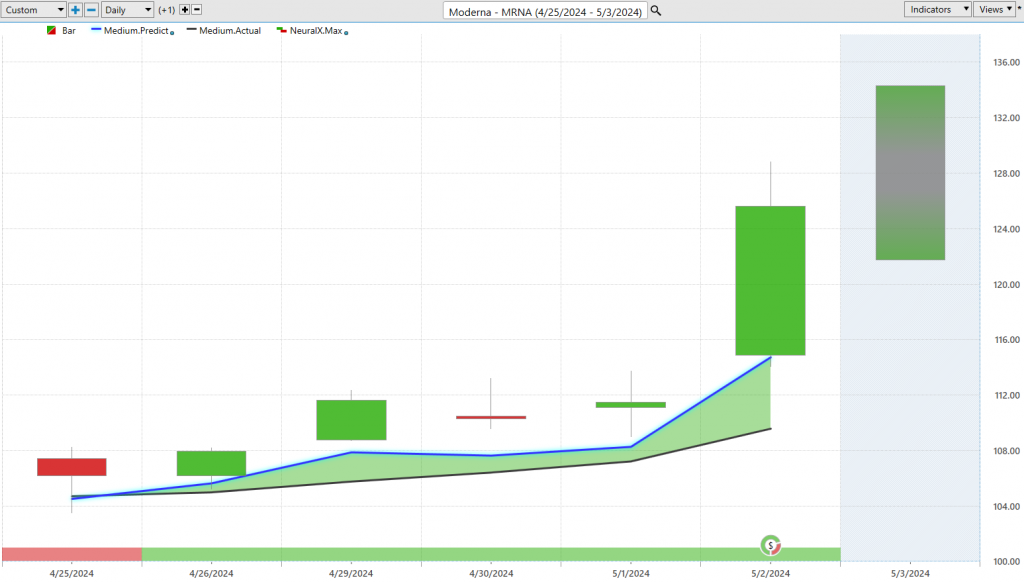This screenshot has width=1024, height=582.
Task: Click the 112.00 price axis label
Action: [x=1006, y=395]
